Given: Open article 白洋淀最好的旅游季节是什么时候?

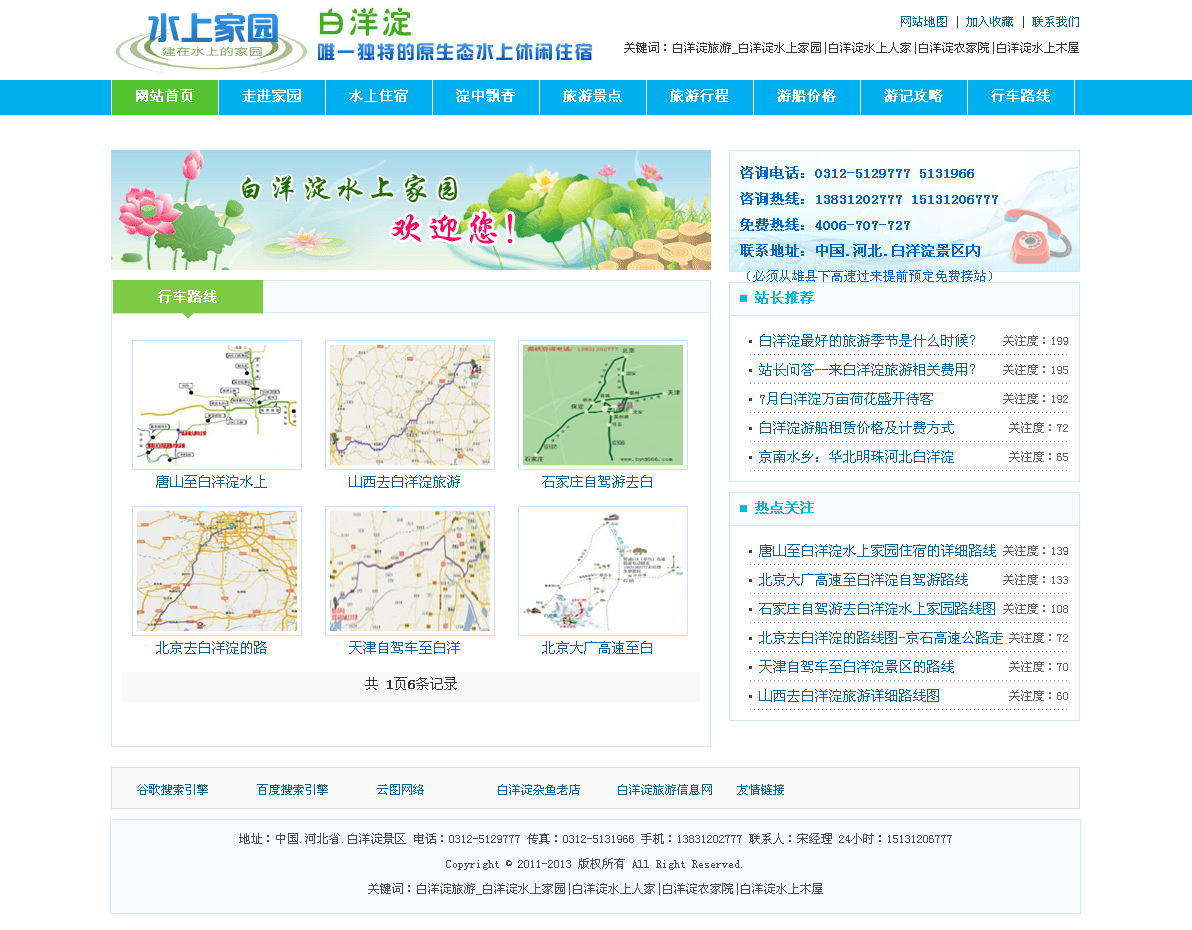Looking at the screenshot, I should [x=867, y=341].
